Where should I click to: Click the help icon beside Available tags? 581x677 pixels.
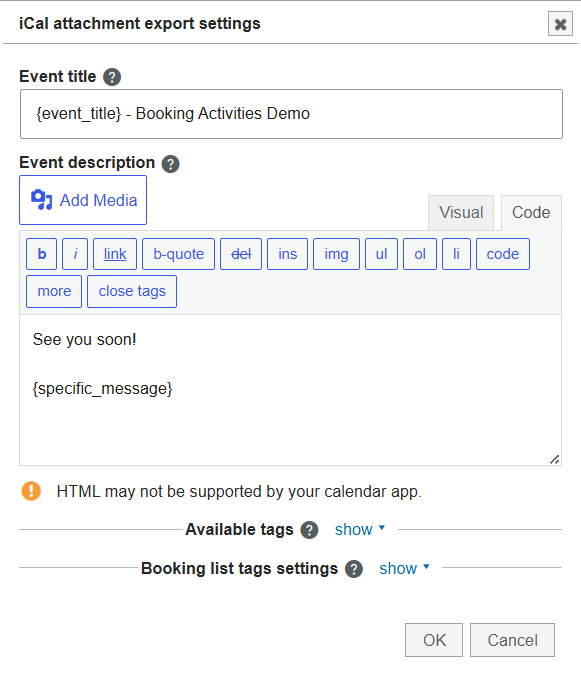click(x=309, y=530)
